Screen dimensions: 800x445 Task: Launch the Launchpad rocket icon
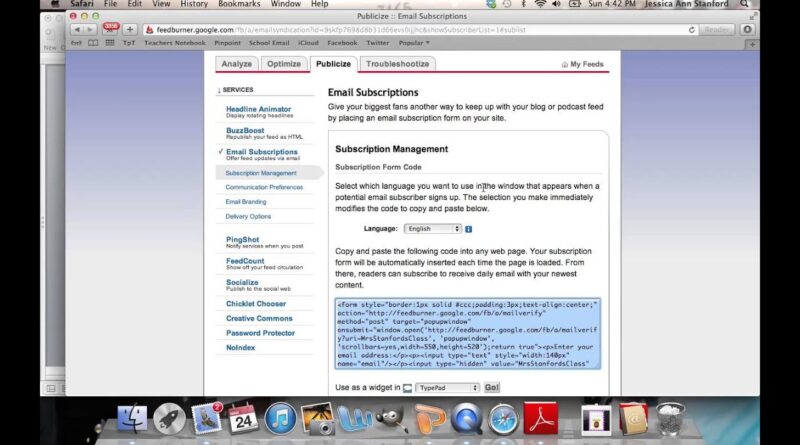tap(169, 418)
